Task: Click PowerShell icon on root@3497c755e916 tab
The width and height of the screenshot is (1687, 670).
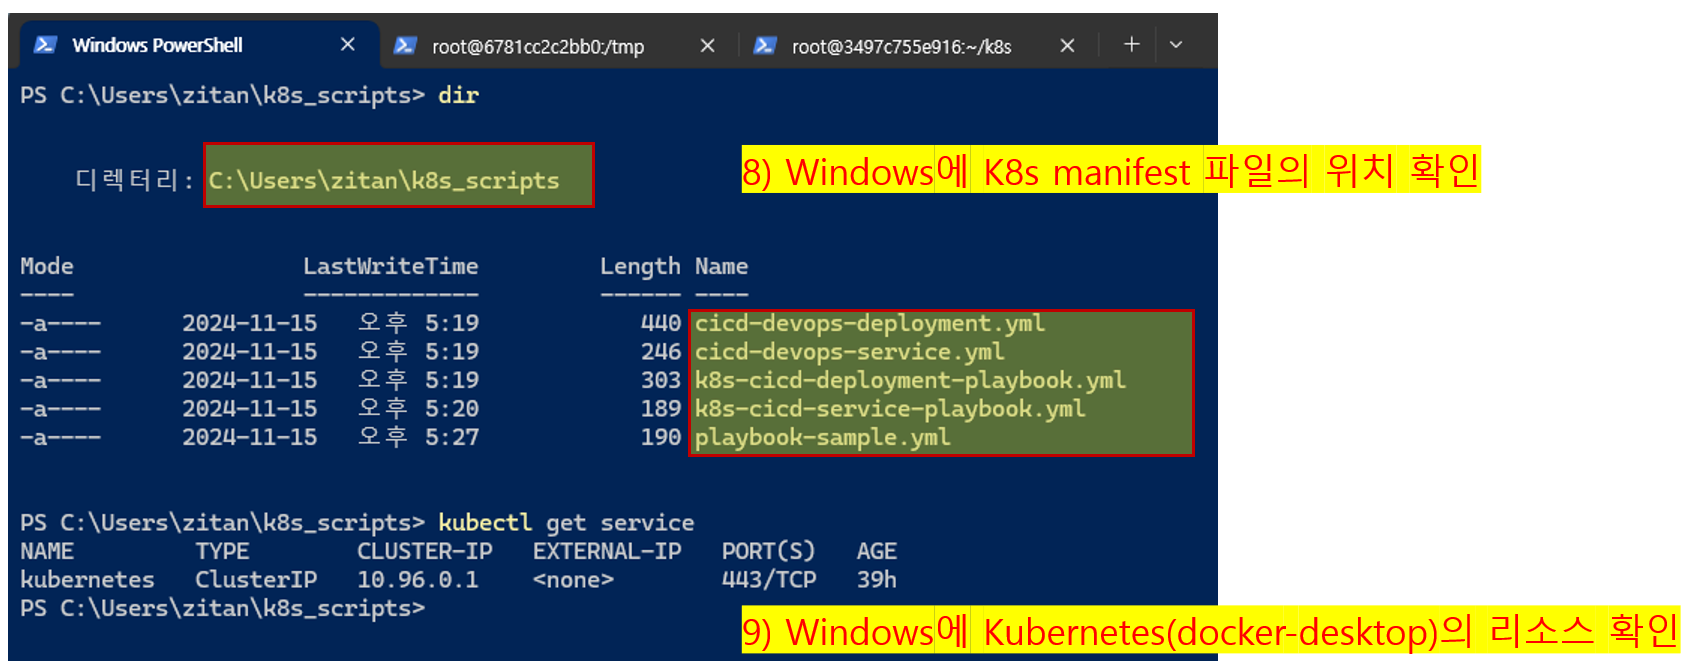Action: coord(765,46)
